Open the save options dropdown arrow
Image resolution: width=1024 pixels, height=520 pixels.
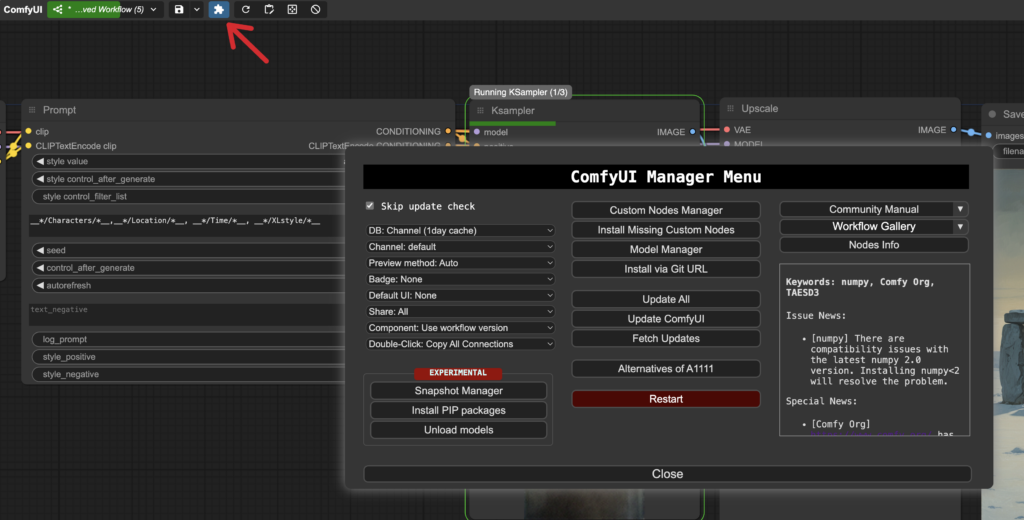click(197, 9)
